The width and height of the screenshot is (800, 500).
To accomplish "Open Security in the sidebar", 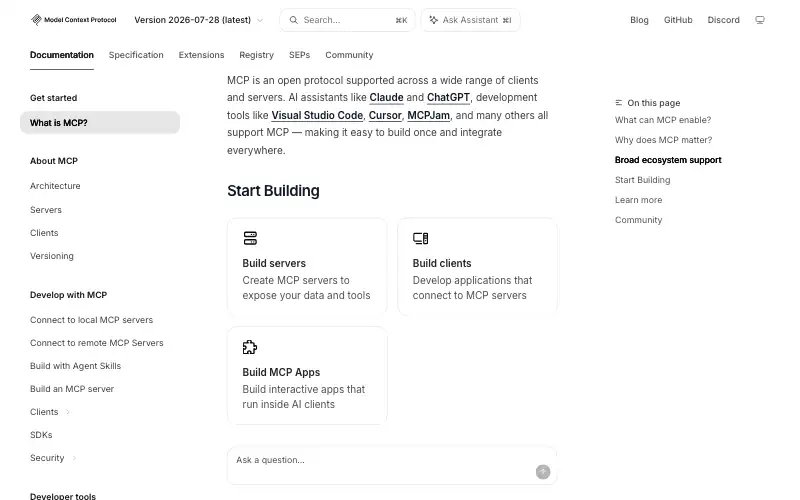I will pos(47,458).
